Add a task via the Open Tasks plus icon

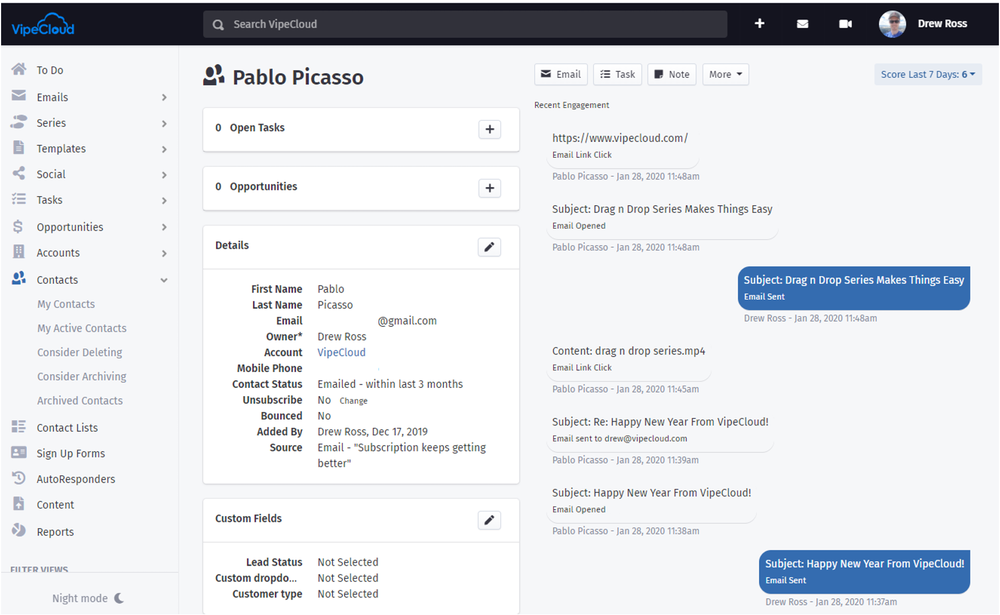489,129
